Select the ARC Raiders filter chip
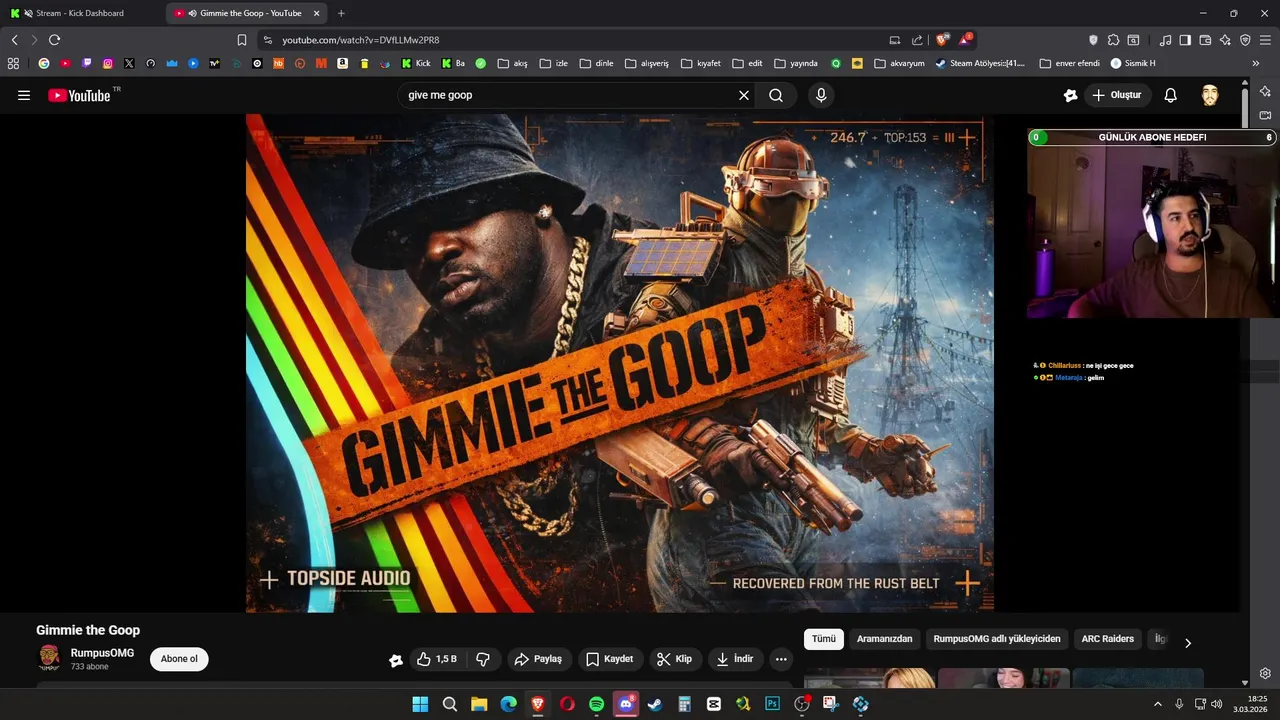The image size is (1280, 720). pyautogui.click(x=1108, y=639)
